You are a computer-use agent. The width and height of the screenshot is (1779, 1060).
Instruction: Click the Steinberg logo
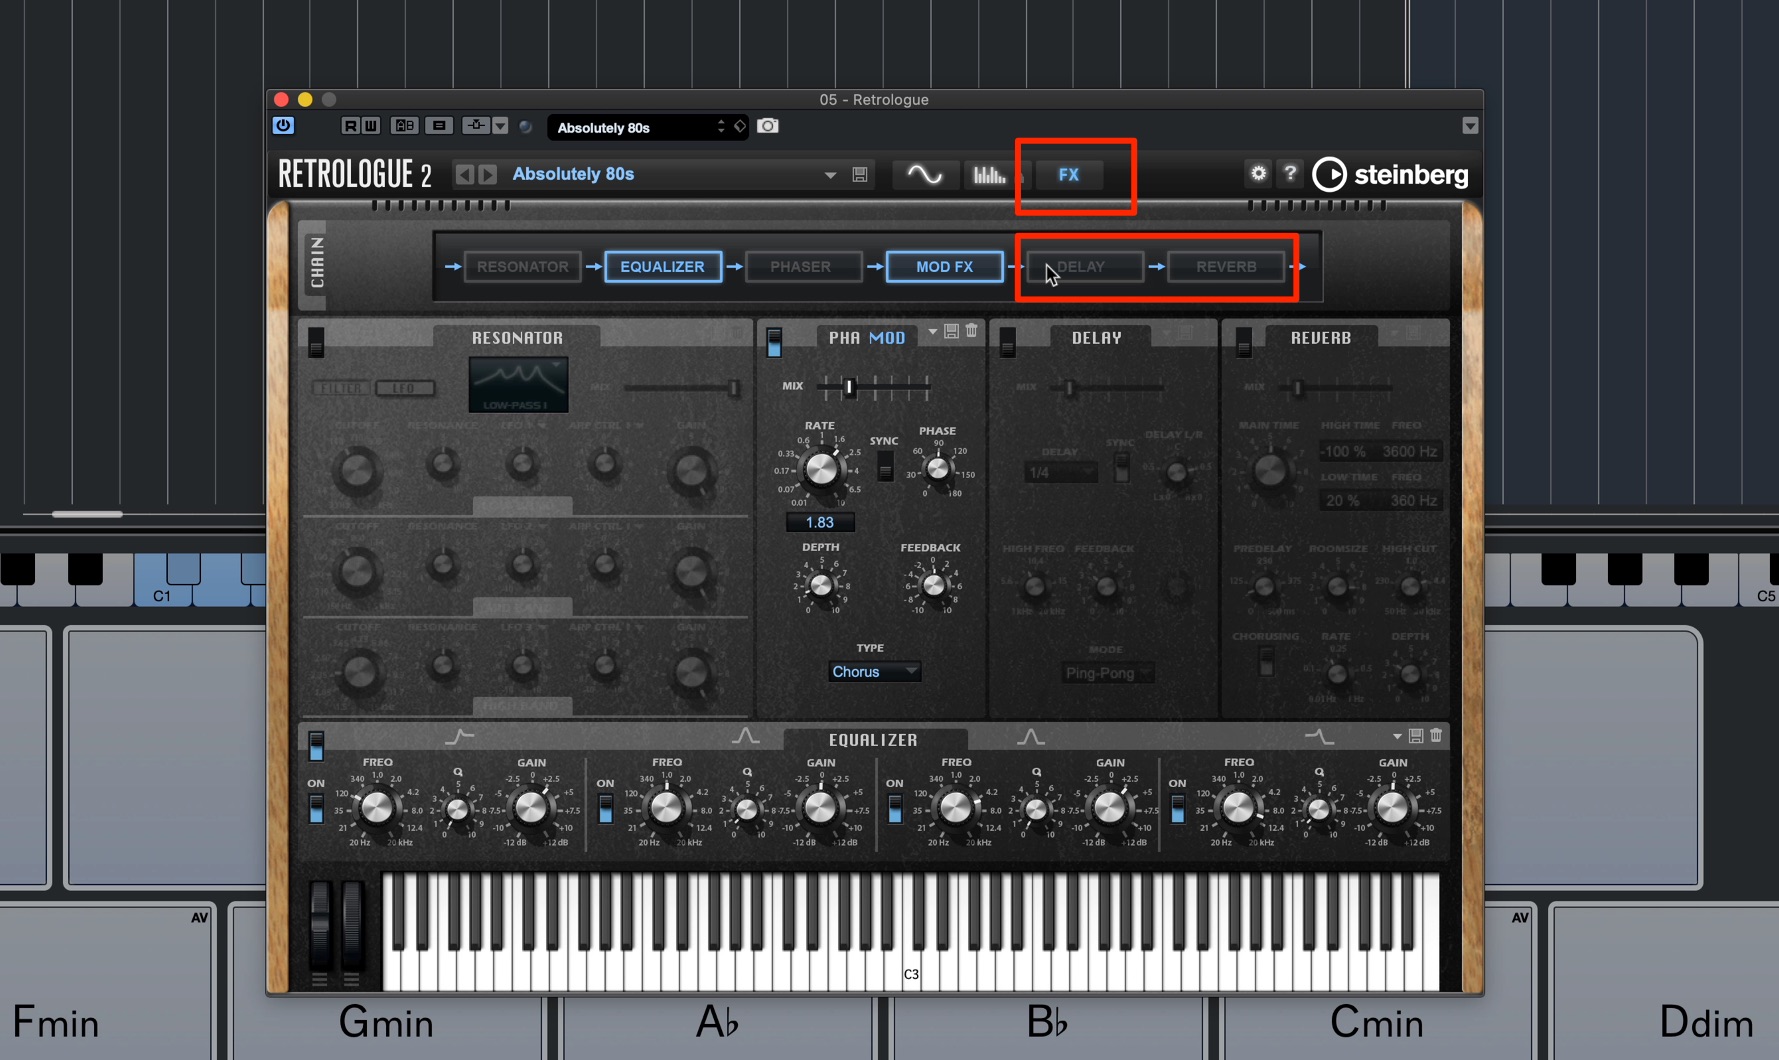point(1390,174)
